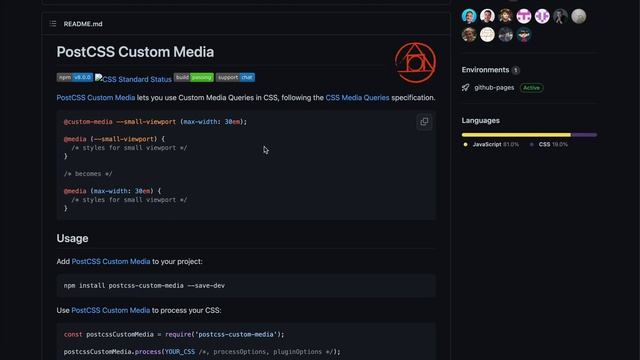Click the 'Usage' section heading
The height and width of the screenshot is (360, 640).
72,238
